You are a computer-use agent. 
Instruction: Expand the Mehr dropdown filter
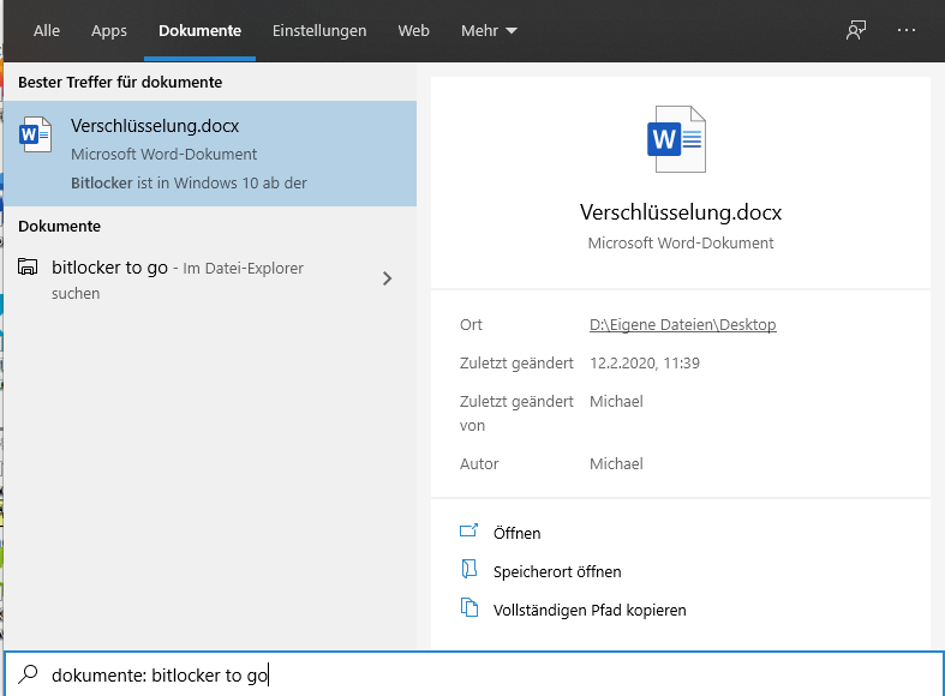(489, 31)
